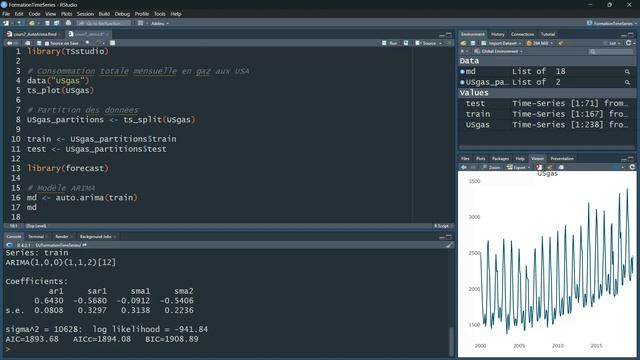This screenshot has height=360, width=640.
Task: Click the Compile Report notebook icon
Action: [113, 43]
